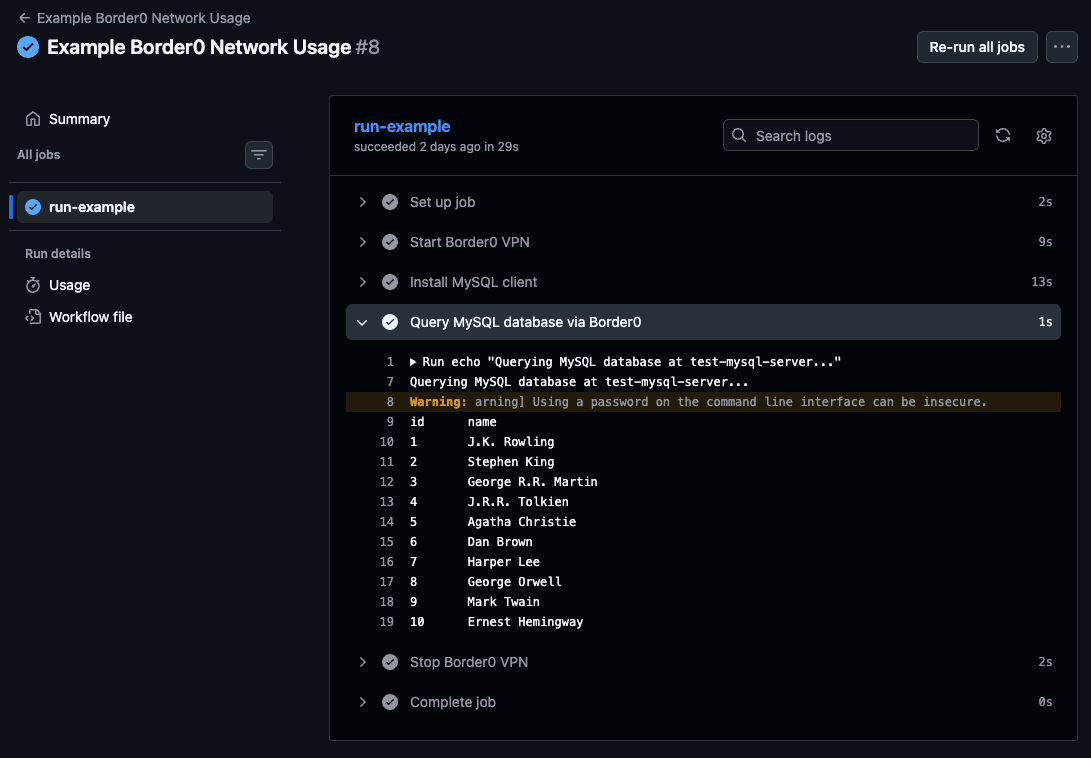
Task: Click the 'Ernest Hemingway' log row
Action: pyautogui.click(x=703, y=622)
